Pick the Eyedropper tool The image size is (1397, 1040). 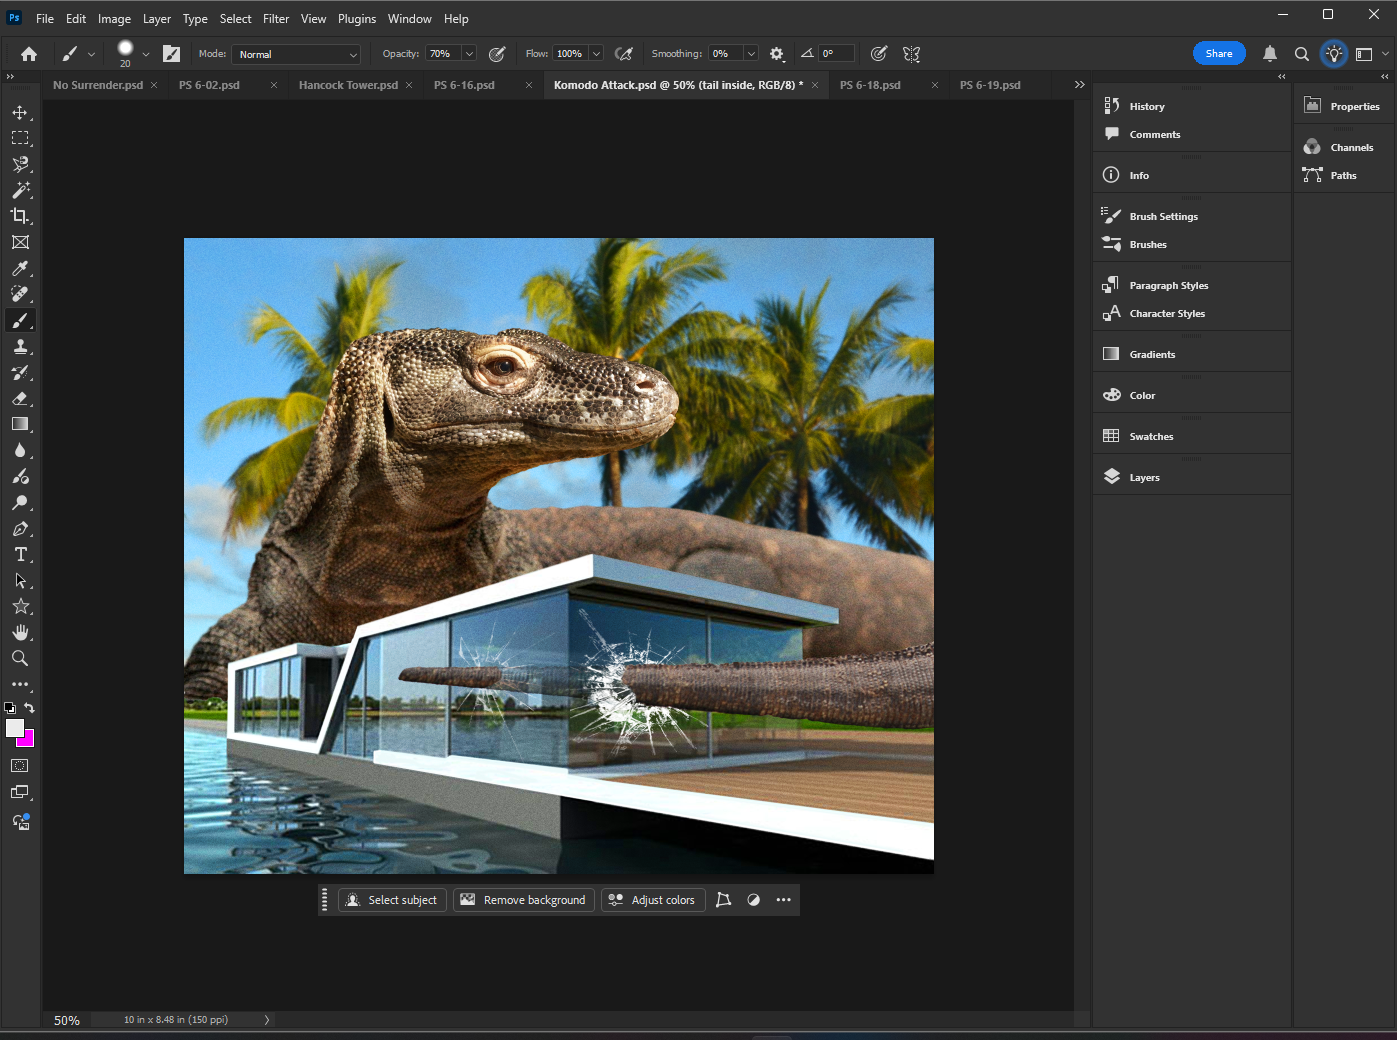coord(21,268)
